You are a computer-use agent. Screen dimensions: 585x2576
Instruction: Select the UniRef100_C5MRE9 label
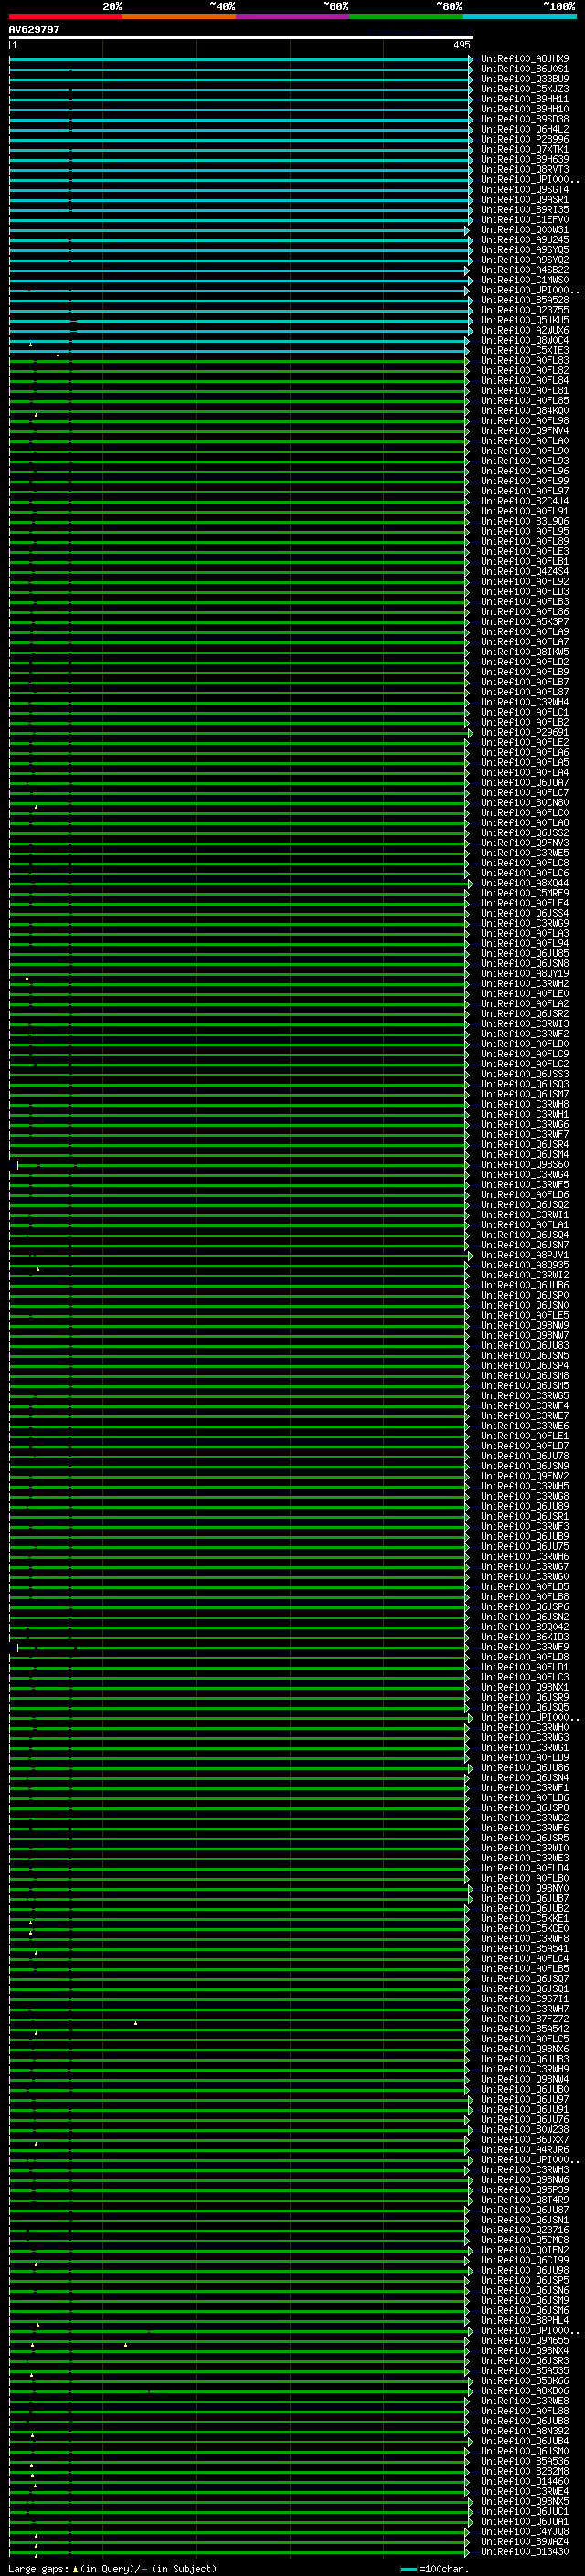click(x=524, y=893)
